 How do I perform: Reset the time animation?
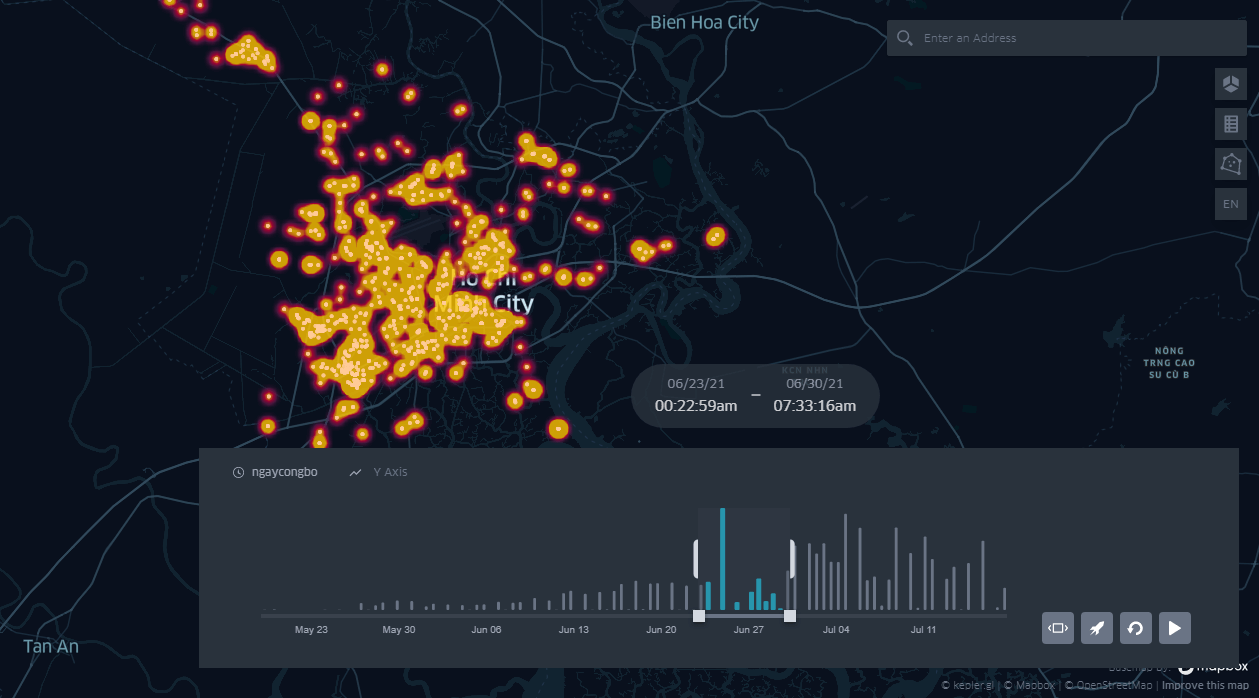point(1136,628)
